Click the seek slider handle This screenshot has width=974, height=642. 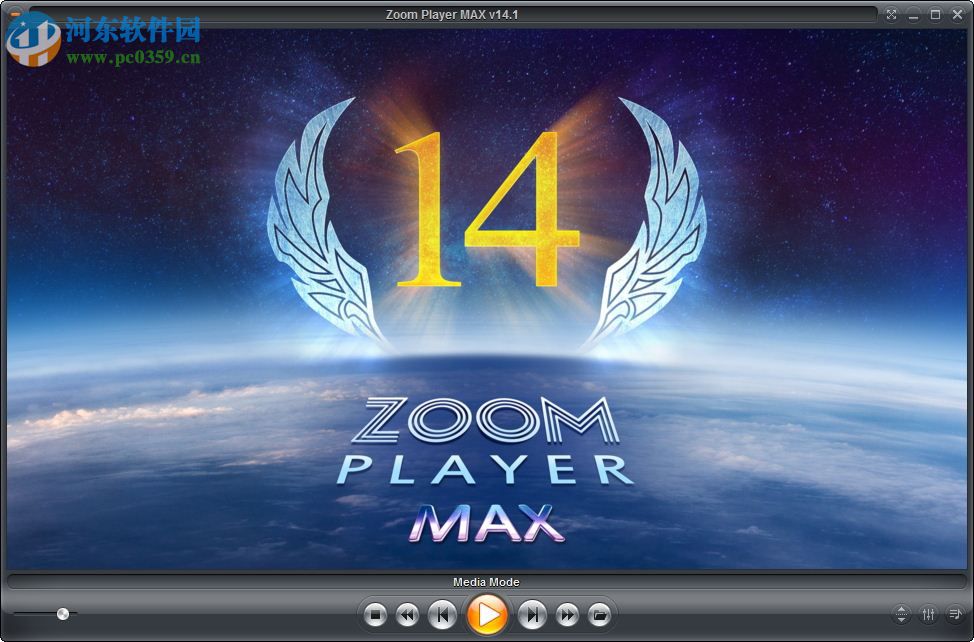pyautogui.click(x=63, y=614)
